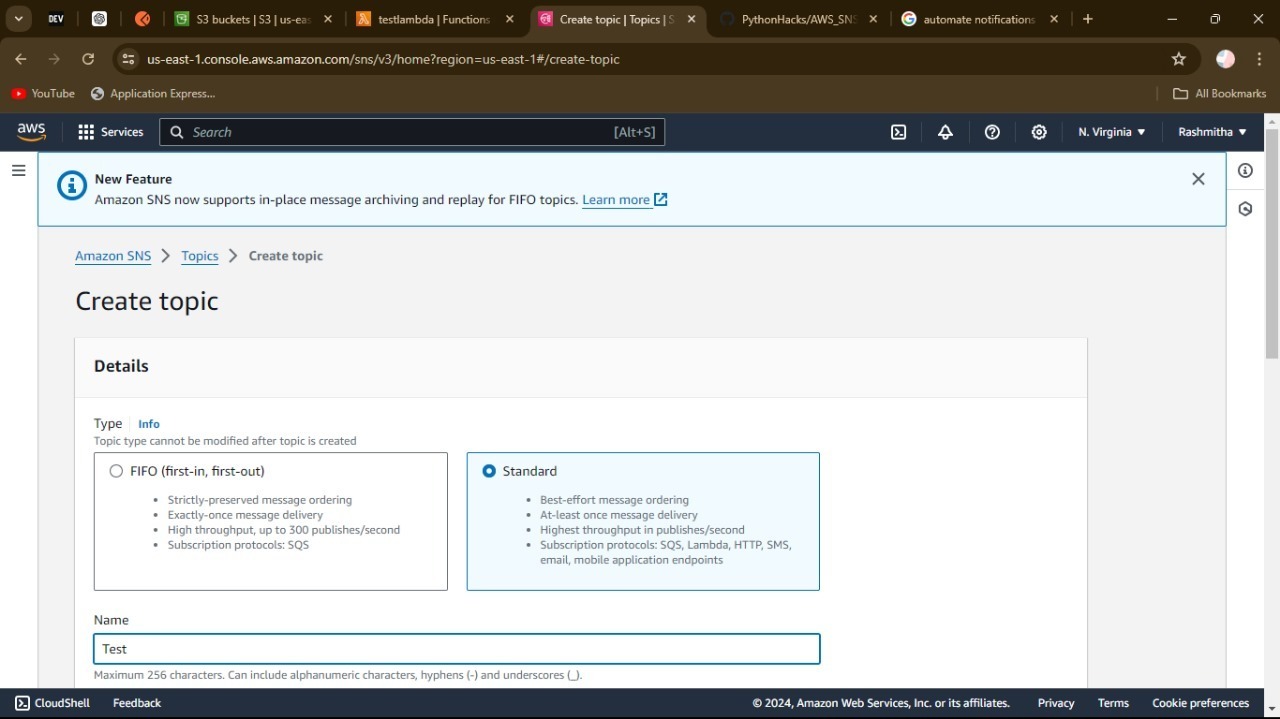The height and width of the screenshot is (719, 1280).
Task: Go to Topics breadcrumb link
Action: coord(200,256)
